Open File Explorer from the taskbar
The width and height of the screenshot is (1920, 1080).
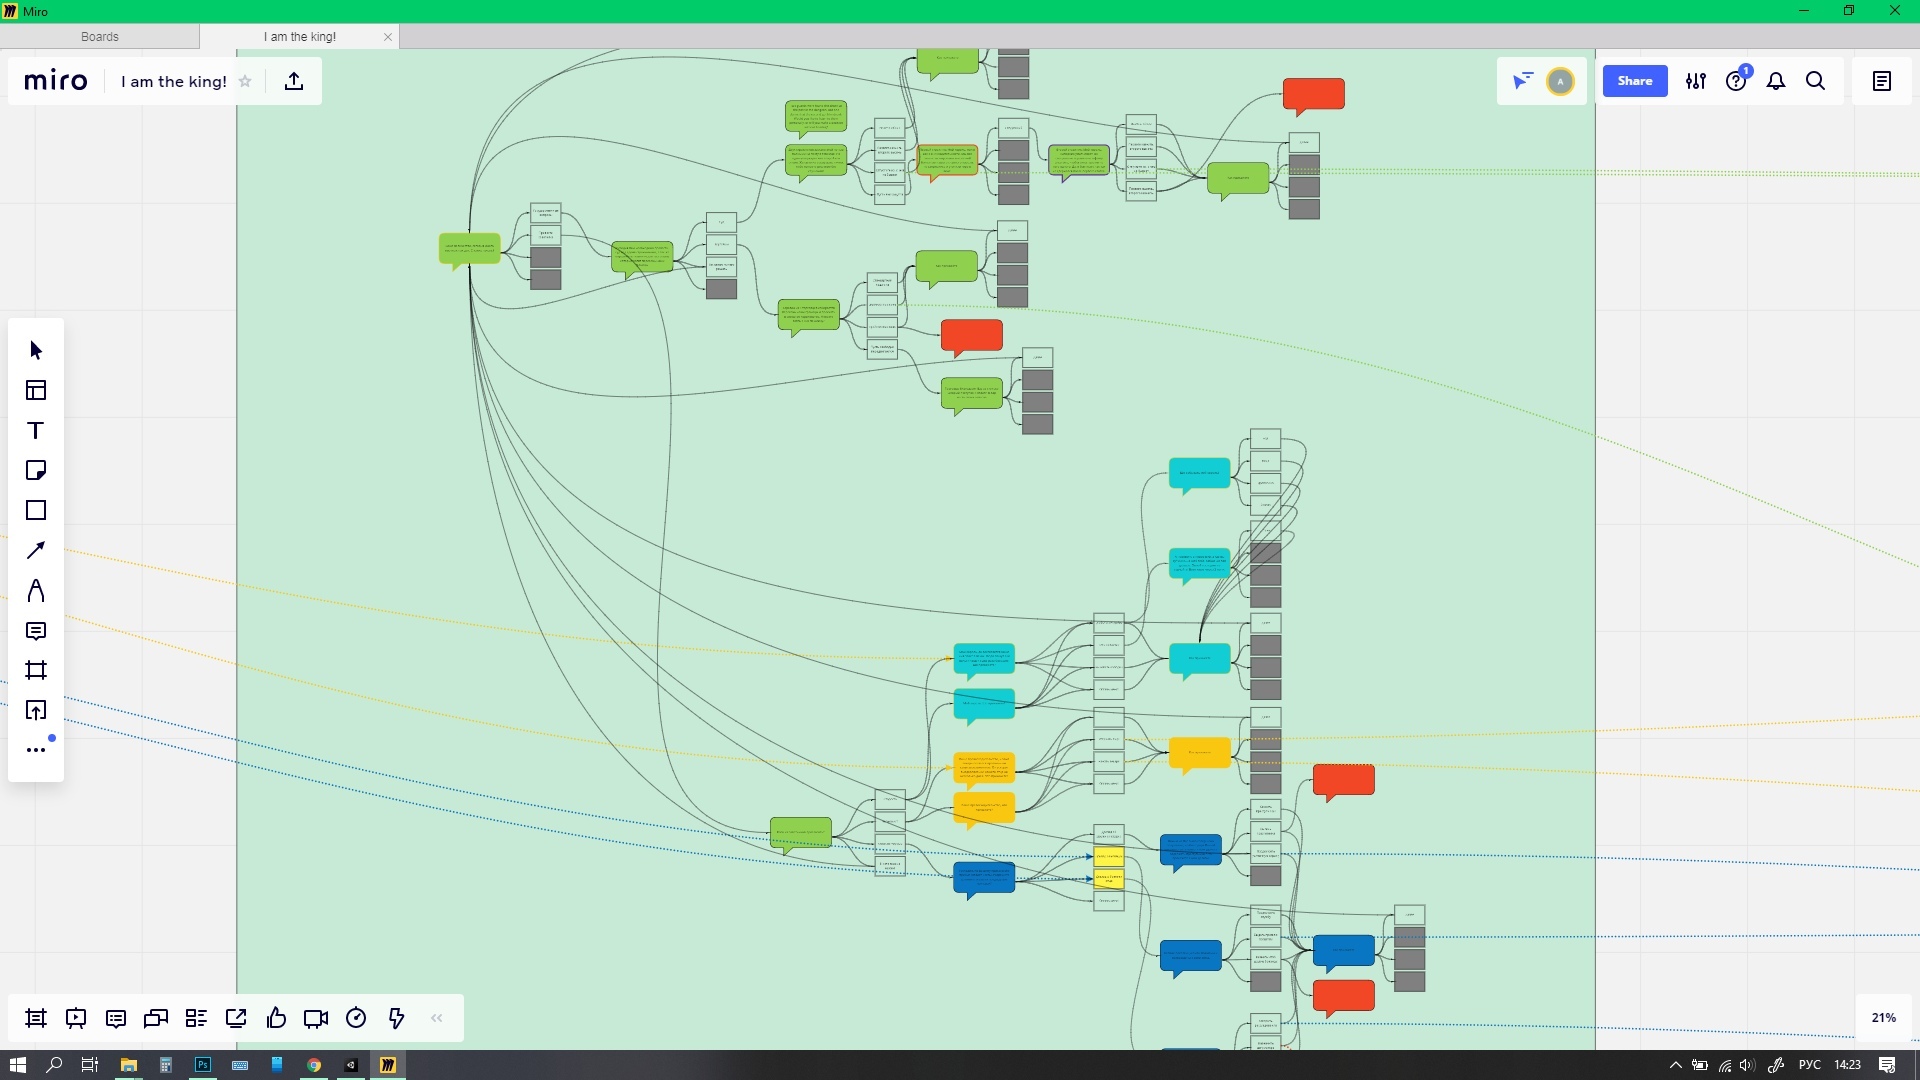pyautogui.click(x=128, y=1065)
